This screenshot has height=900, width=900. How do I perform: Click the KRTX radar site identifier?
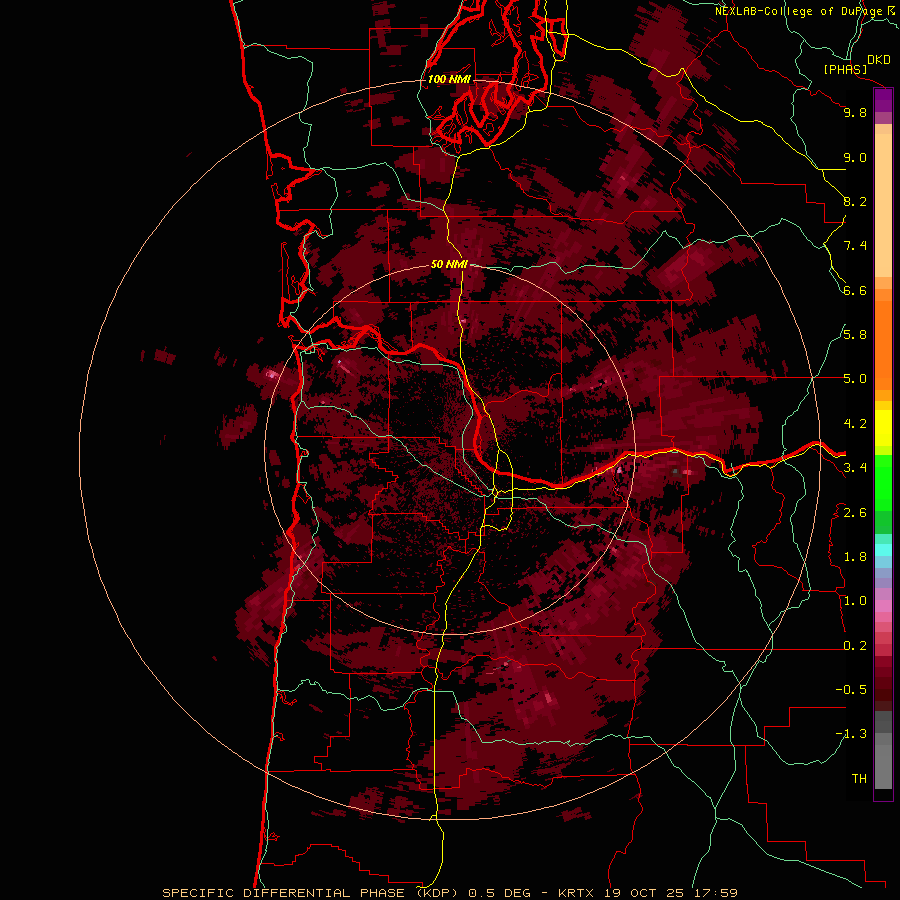click(x=578, y=893)
